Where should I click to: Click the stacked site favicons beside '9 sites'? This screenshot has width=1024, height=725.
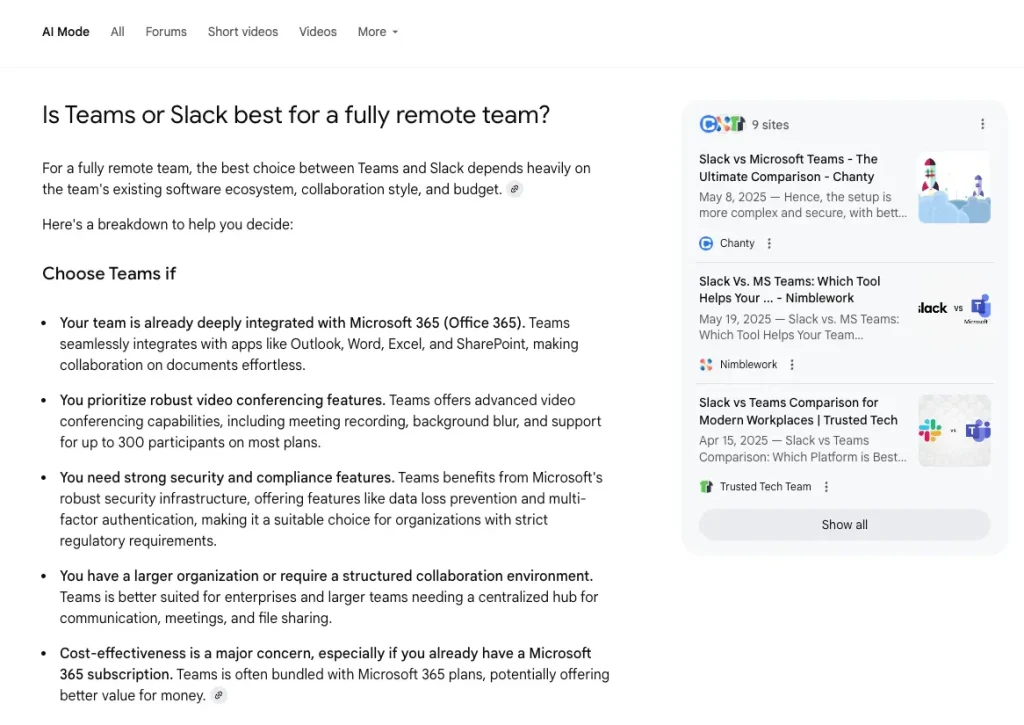(722, 124)
